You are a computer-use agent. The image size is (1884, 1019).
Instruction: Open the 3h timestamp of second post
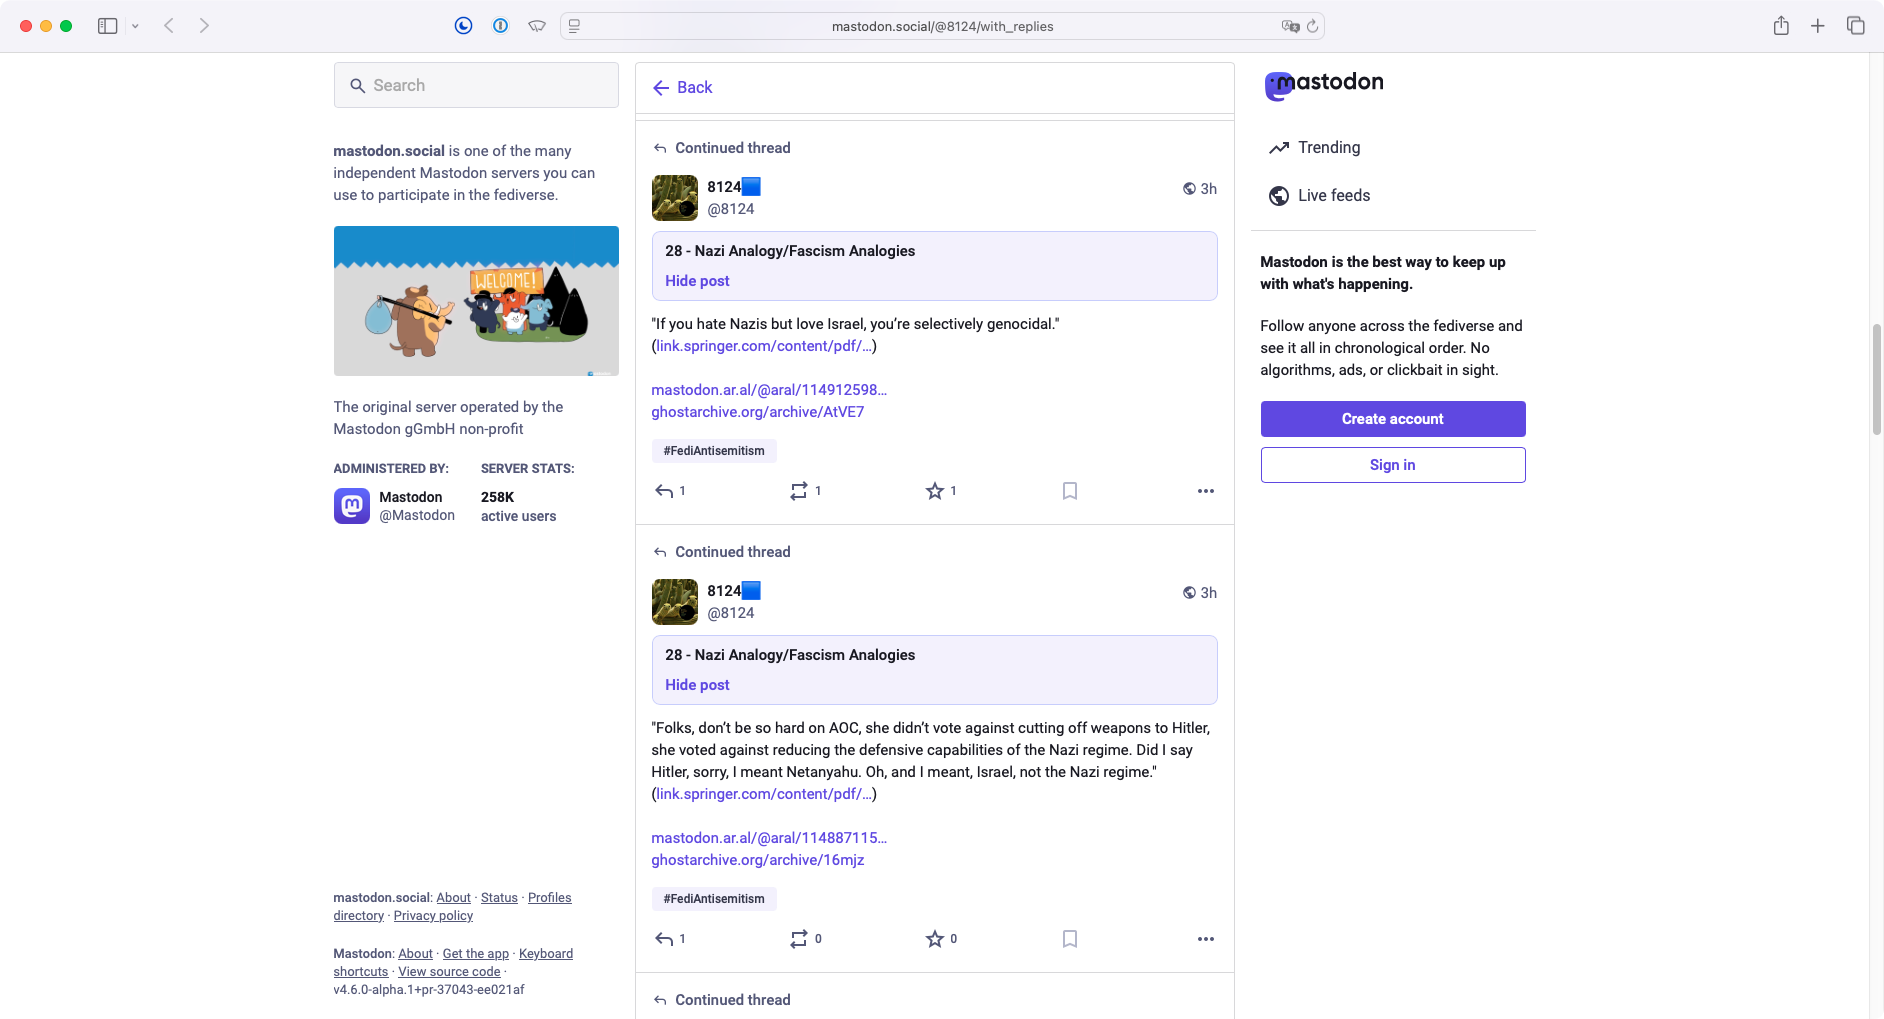tap(1208, 593)
